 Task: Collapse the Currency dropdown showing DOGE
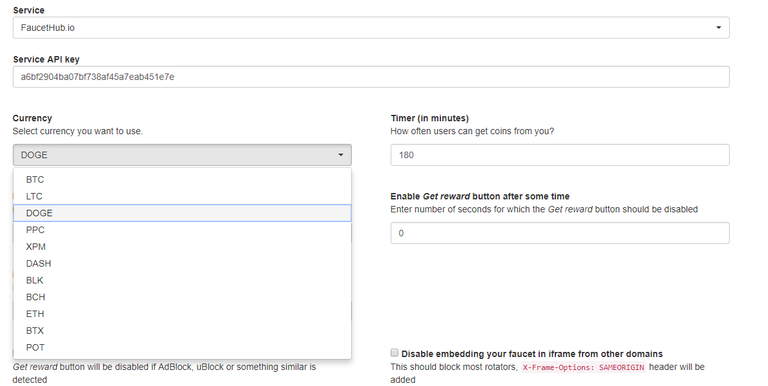click(182, 155)
